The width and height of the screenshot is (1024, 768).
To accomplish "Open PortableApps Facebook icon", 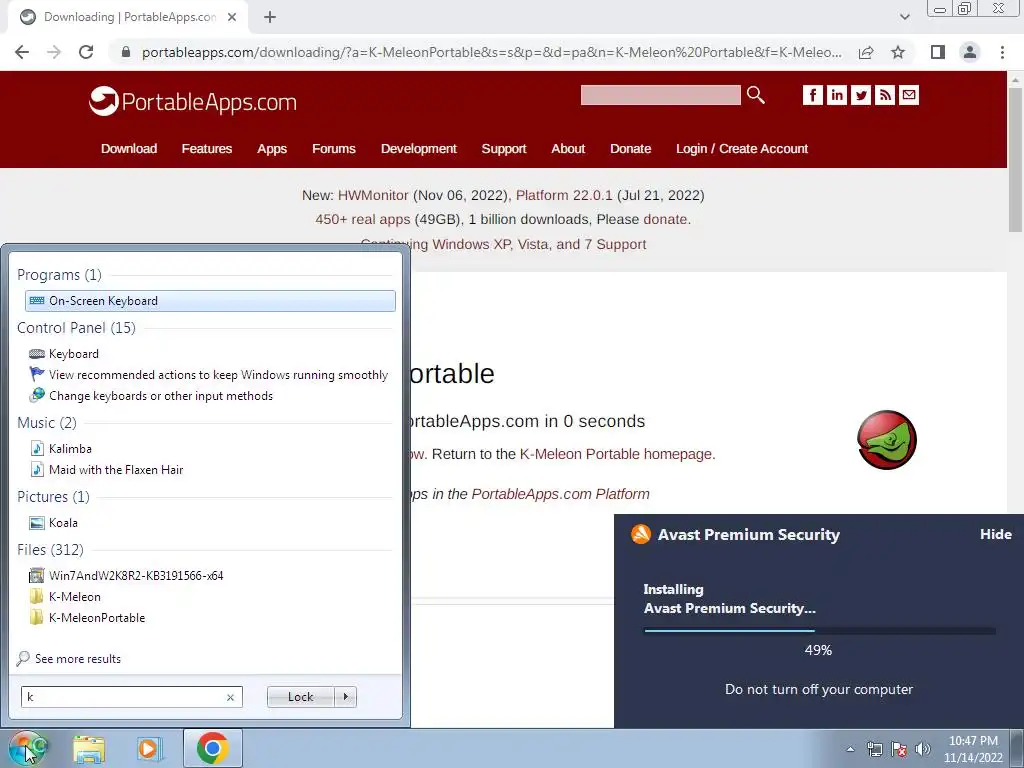I will pos(812,95).
